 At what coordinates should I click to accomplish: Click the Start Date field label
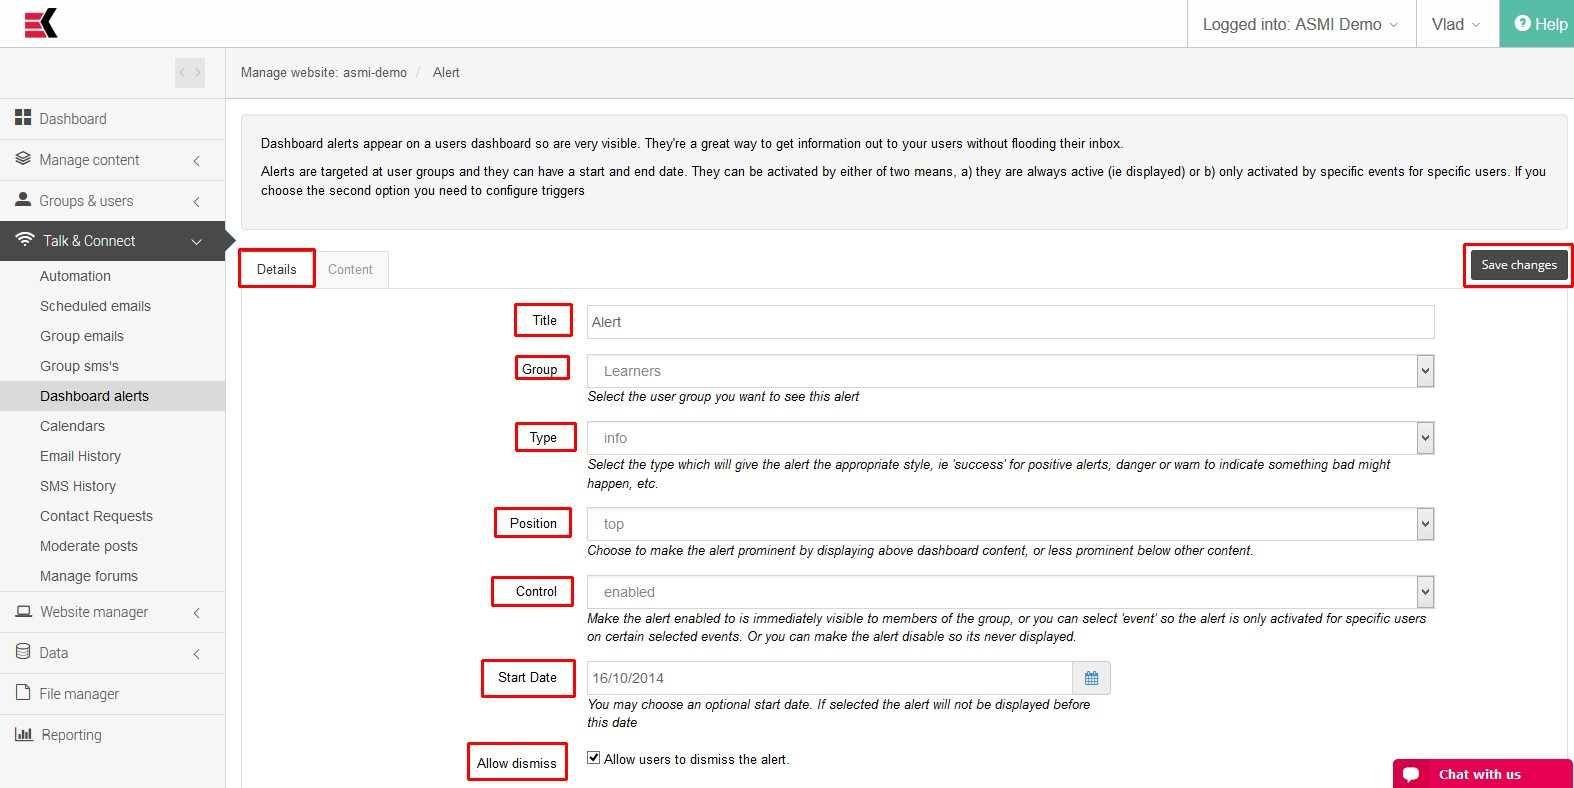point(527,677)
